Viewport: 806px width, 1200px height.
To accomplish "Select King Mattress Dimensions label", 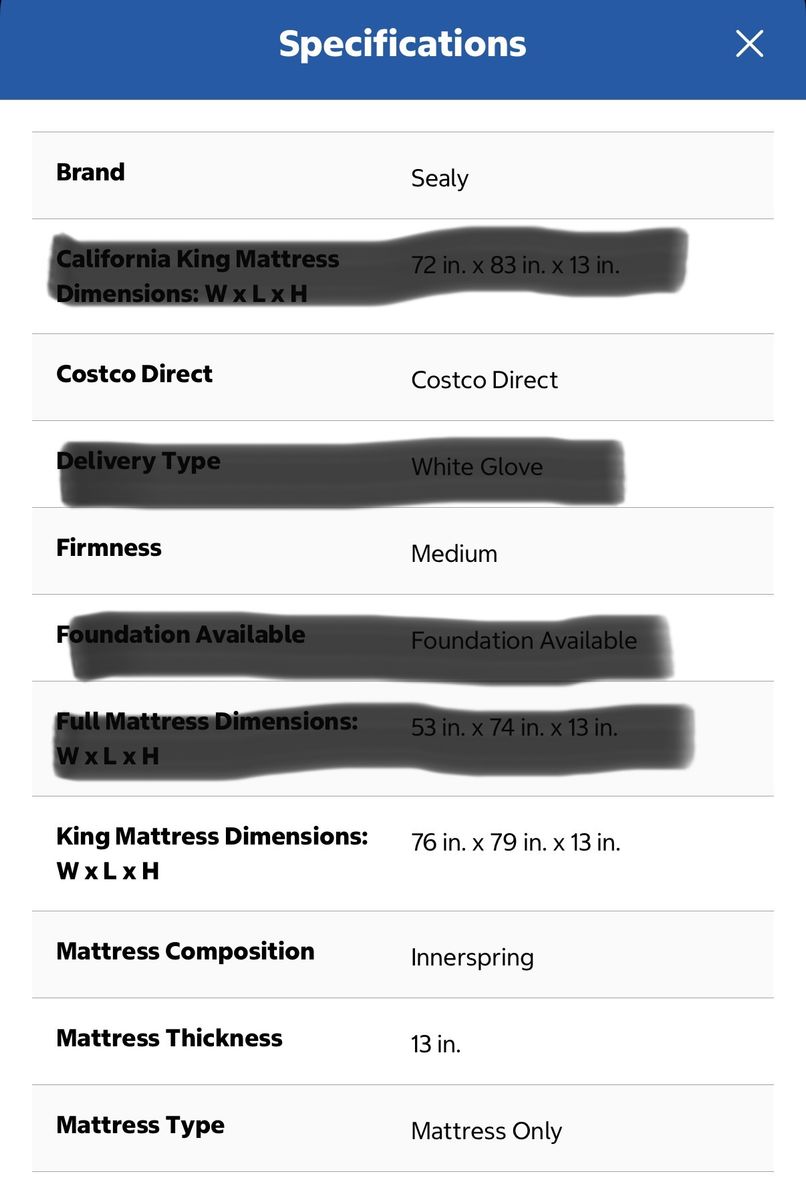I will pos(212,853).
